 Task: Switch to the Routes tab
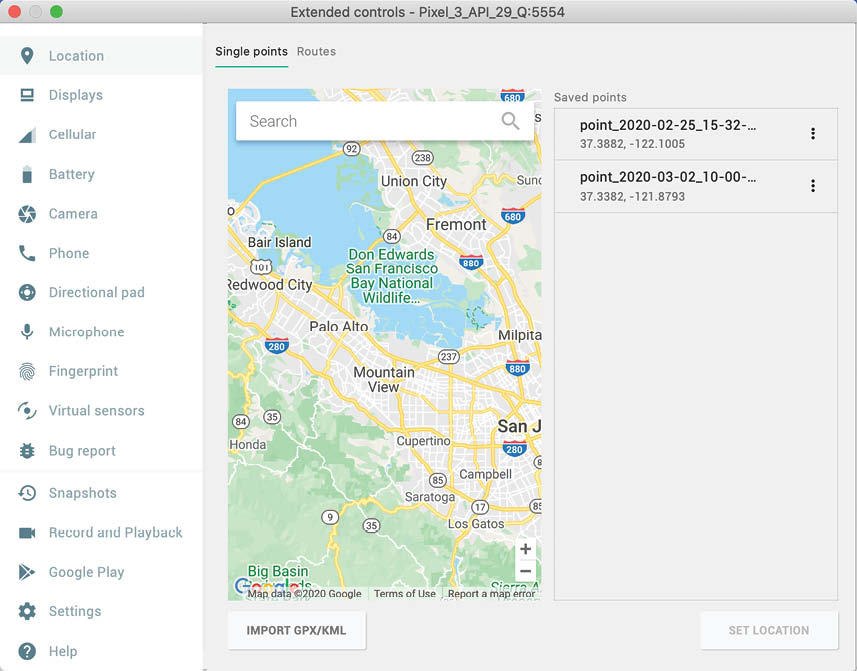coord(316,52)
